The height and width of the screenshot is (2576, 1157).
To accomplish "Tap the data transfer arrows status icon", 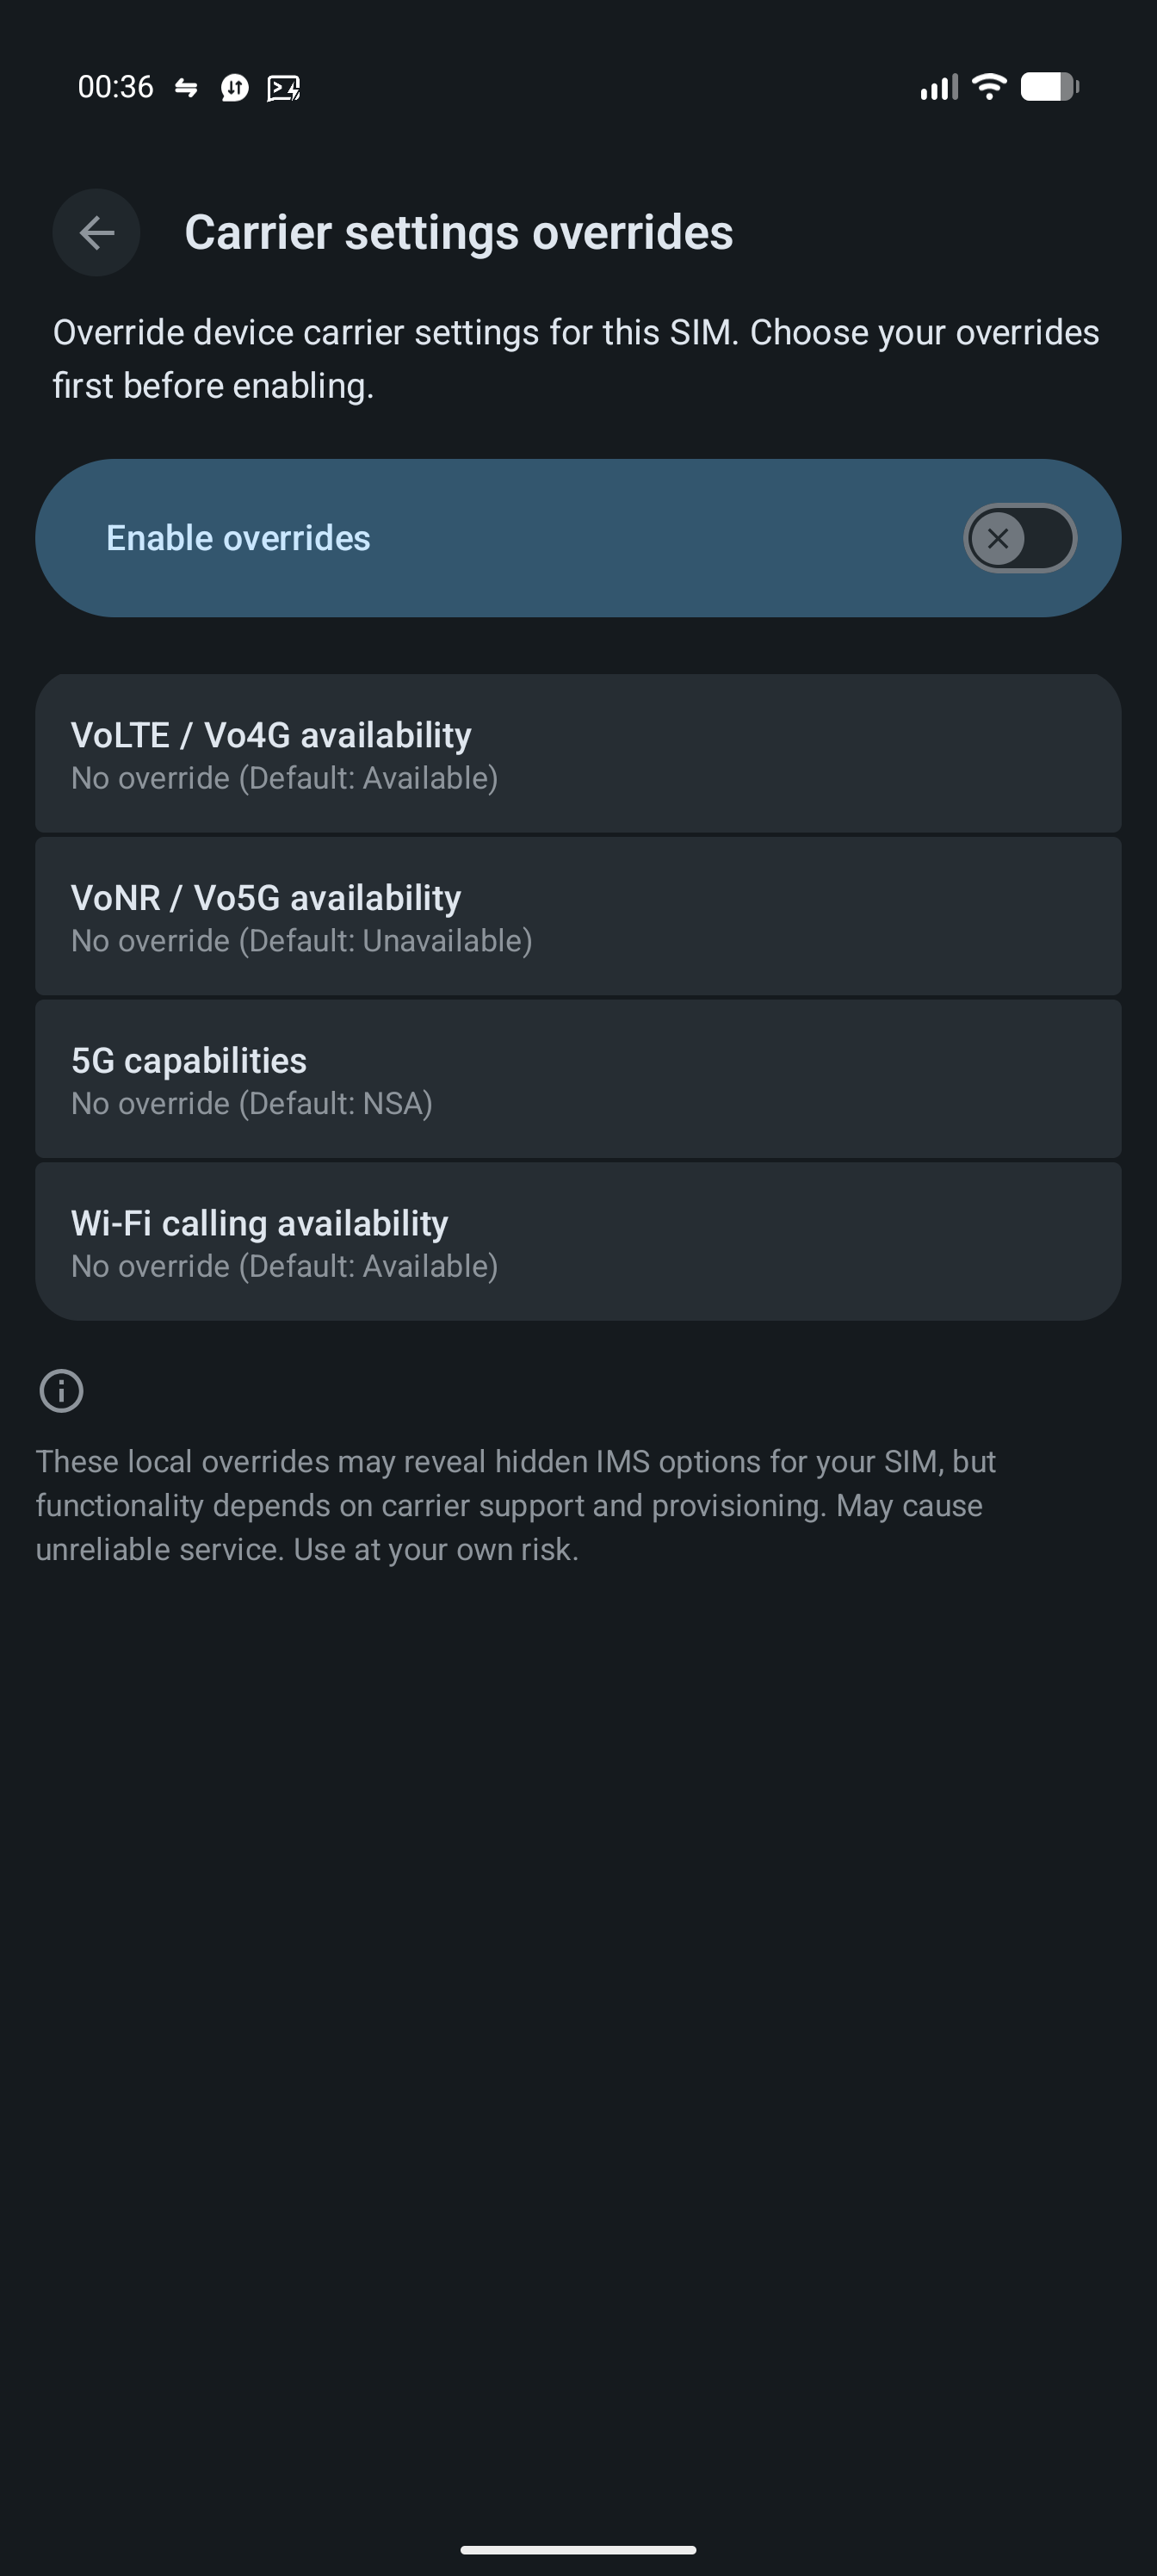I will [x=186, y=88].
